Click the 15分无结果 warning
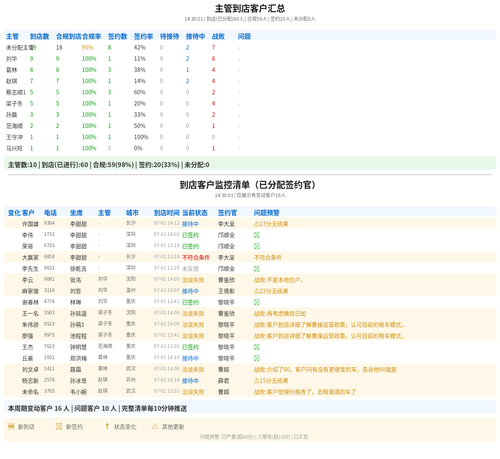The image size is (500, 459). 271,381
